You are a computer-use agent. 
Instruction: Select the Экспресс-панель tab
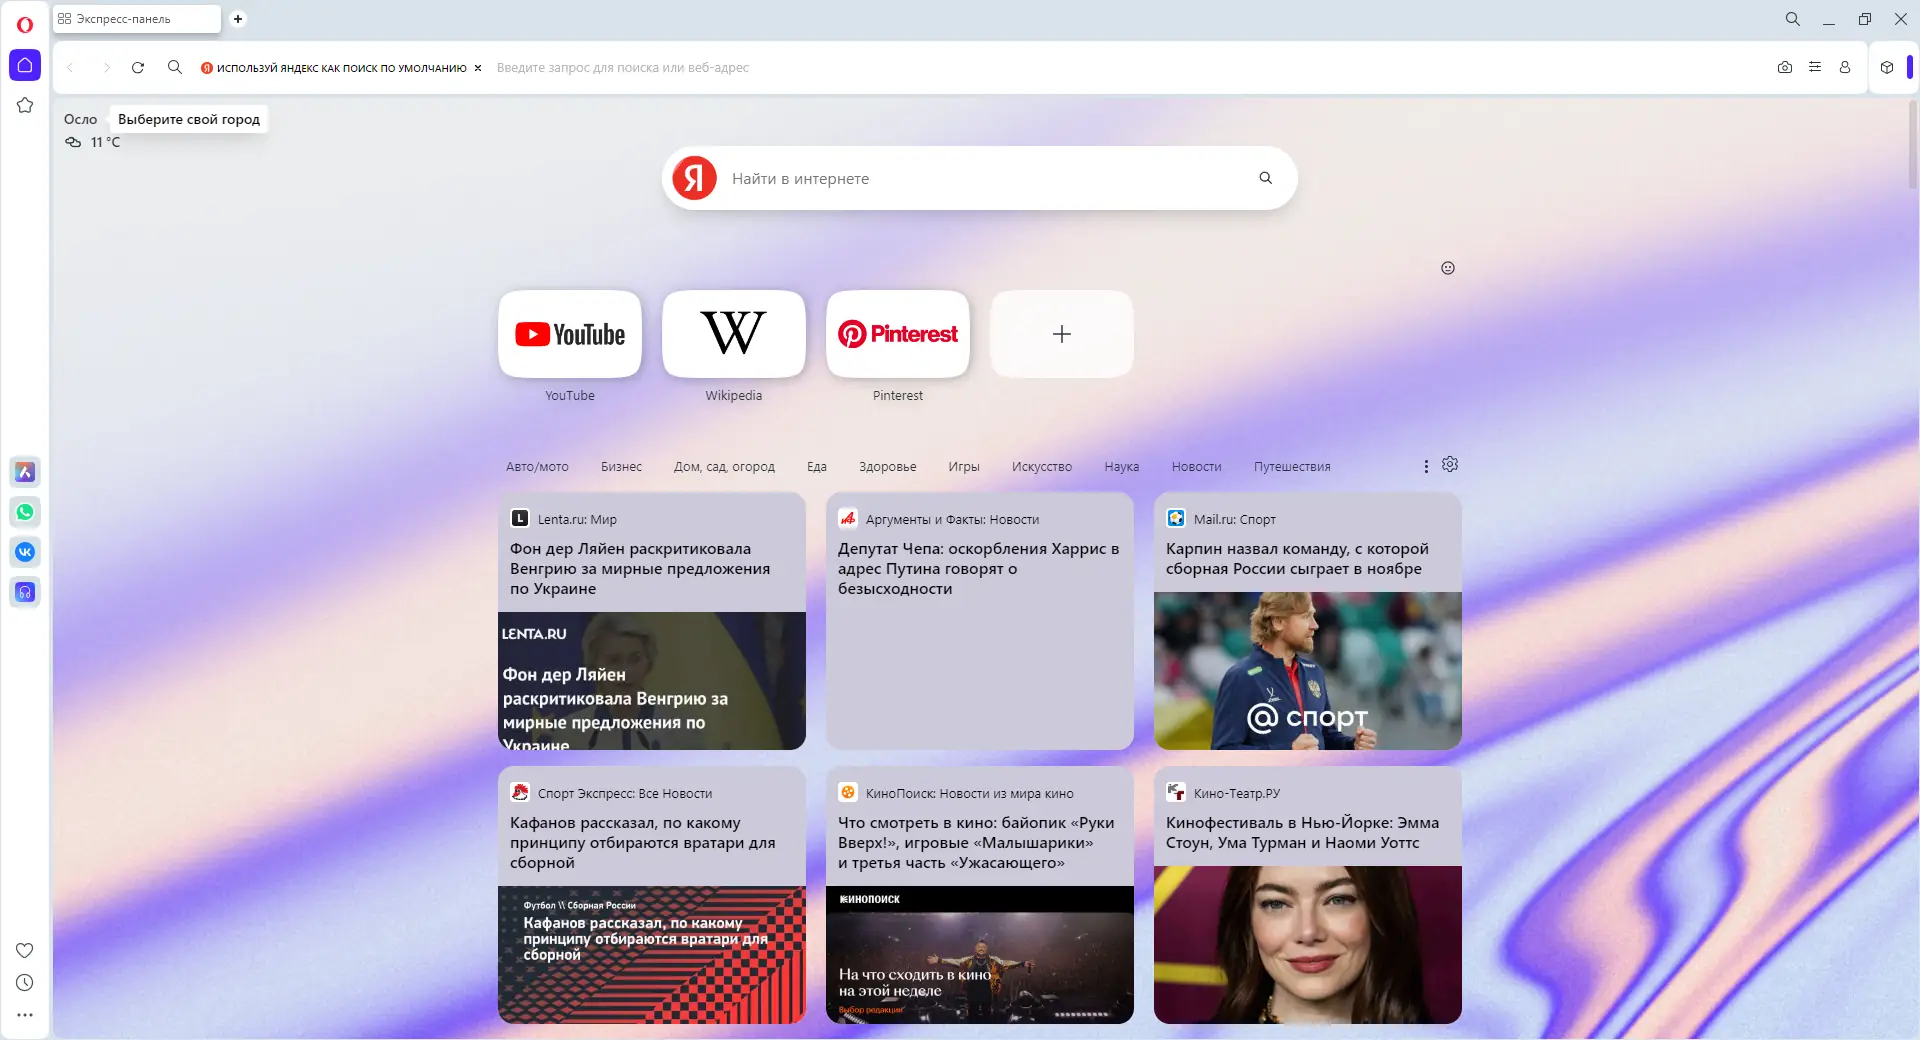pyautogui.click(x=137, y=19)
